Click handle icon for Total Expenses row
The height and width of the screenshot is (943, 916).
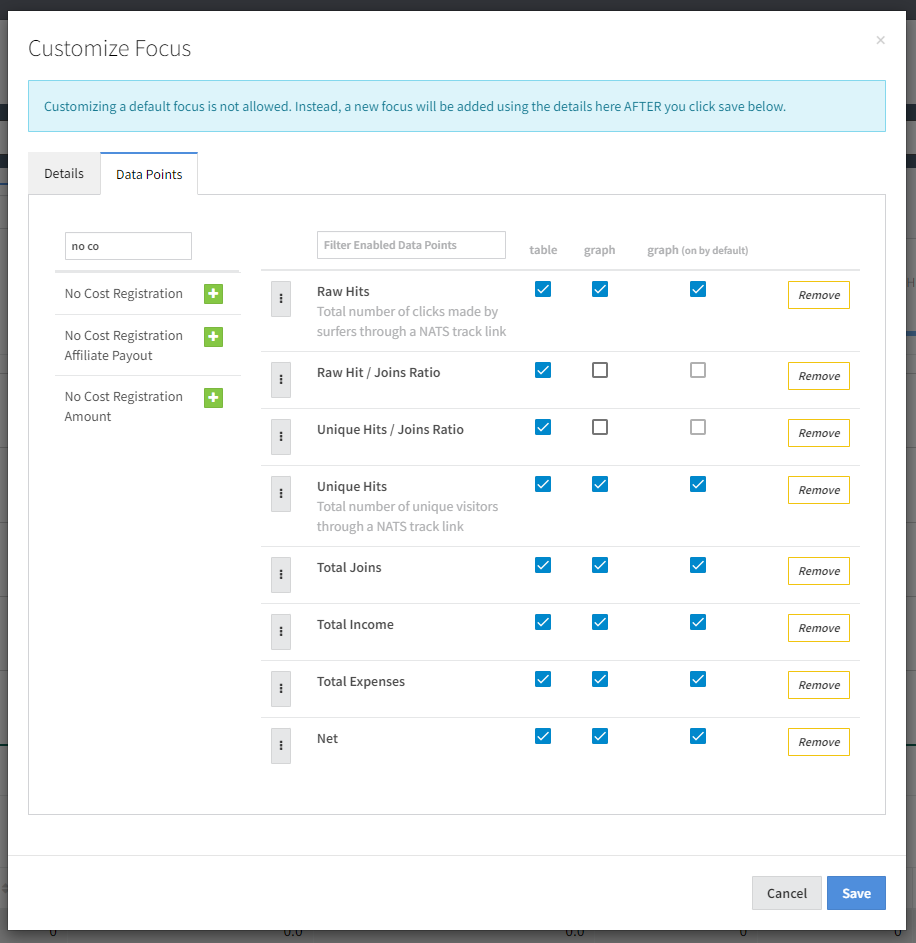click(x=281, y=689)
